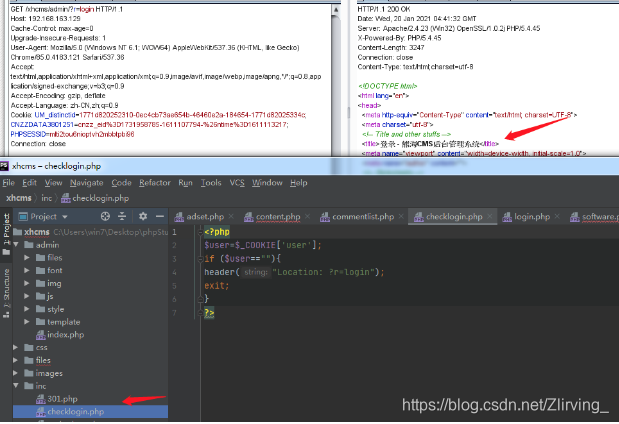
Task: Click the Host header line in request pane
Action: (45, 19)
